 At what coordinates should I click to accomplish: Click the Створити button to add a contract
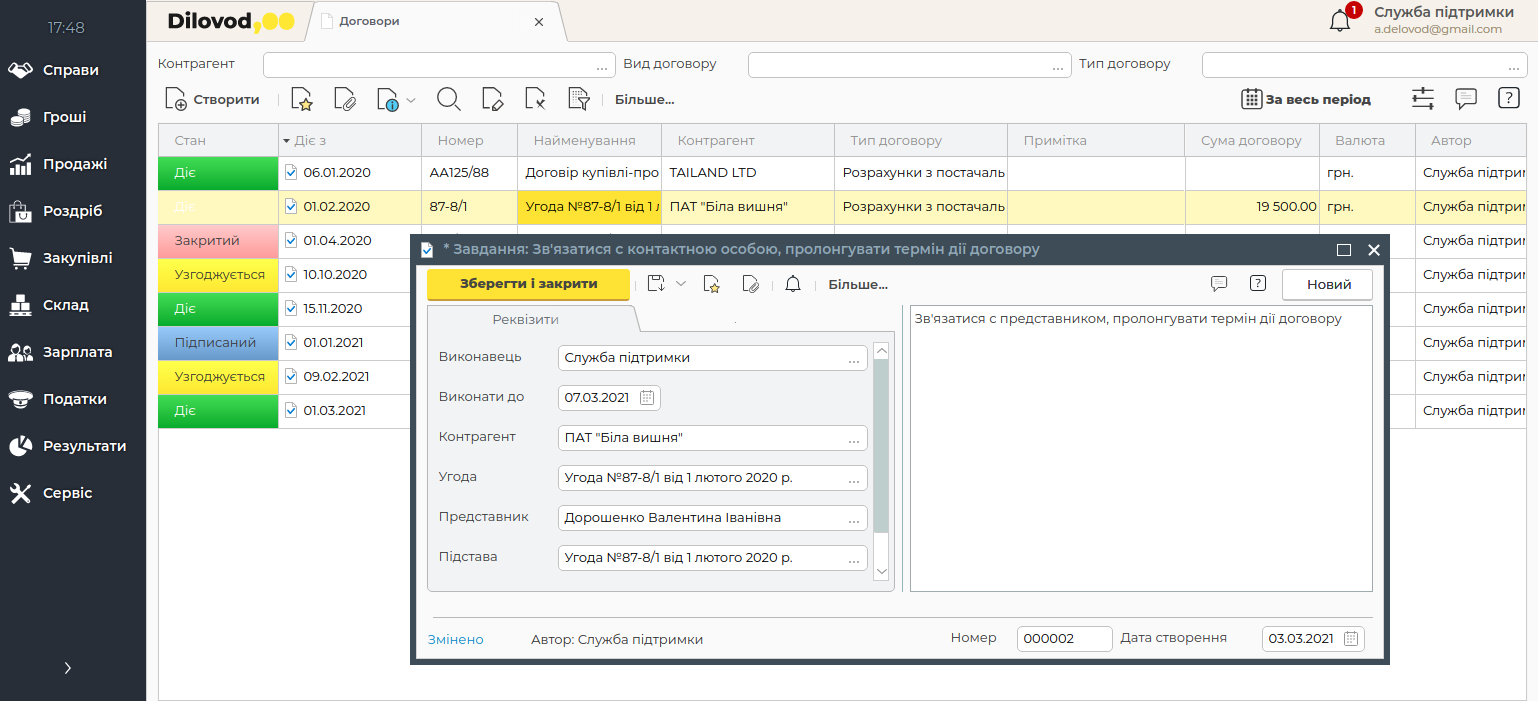coord(212,99)
